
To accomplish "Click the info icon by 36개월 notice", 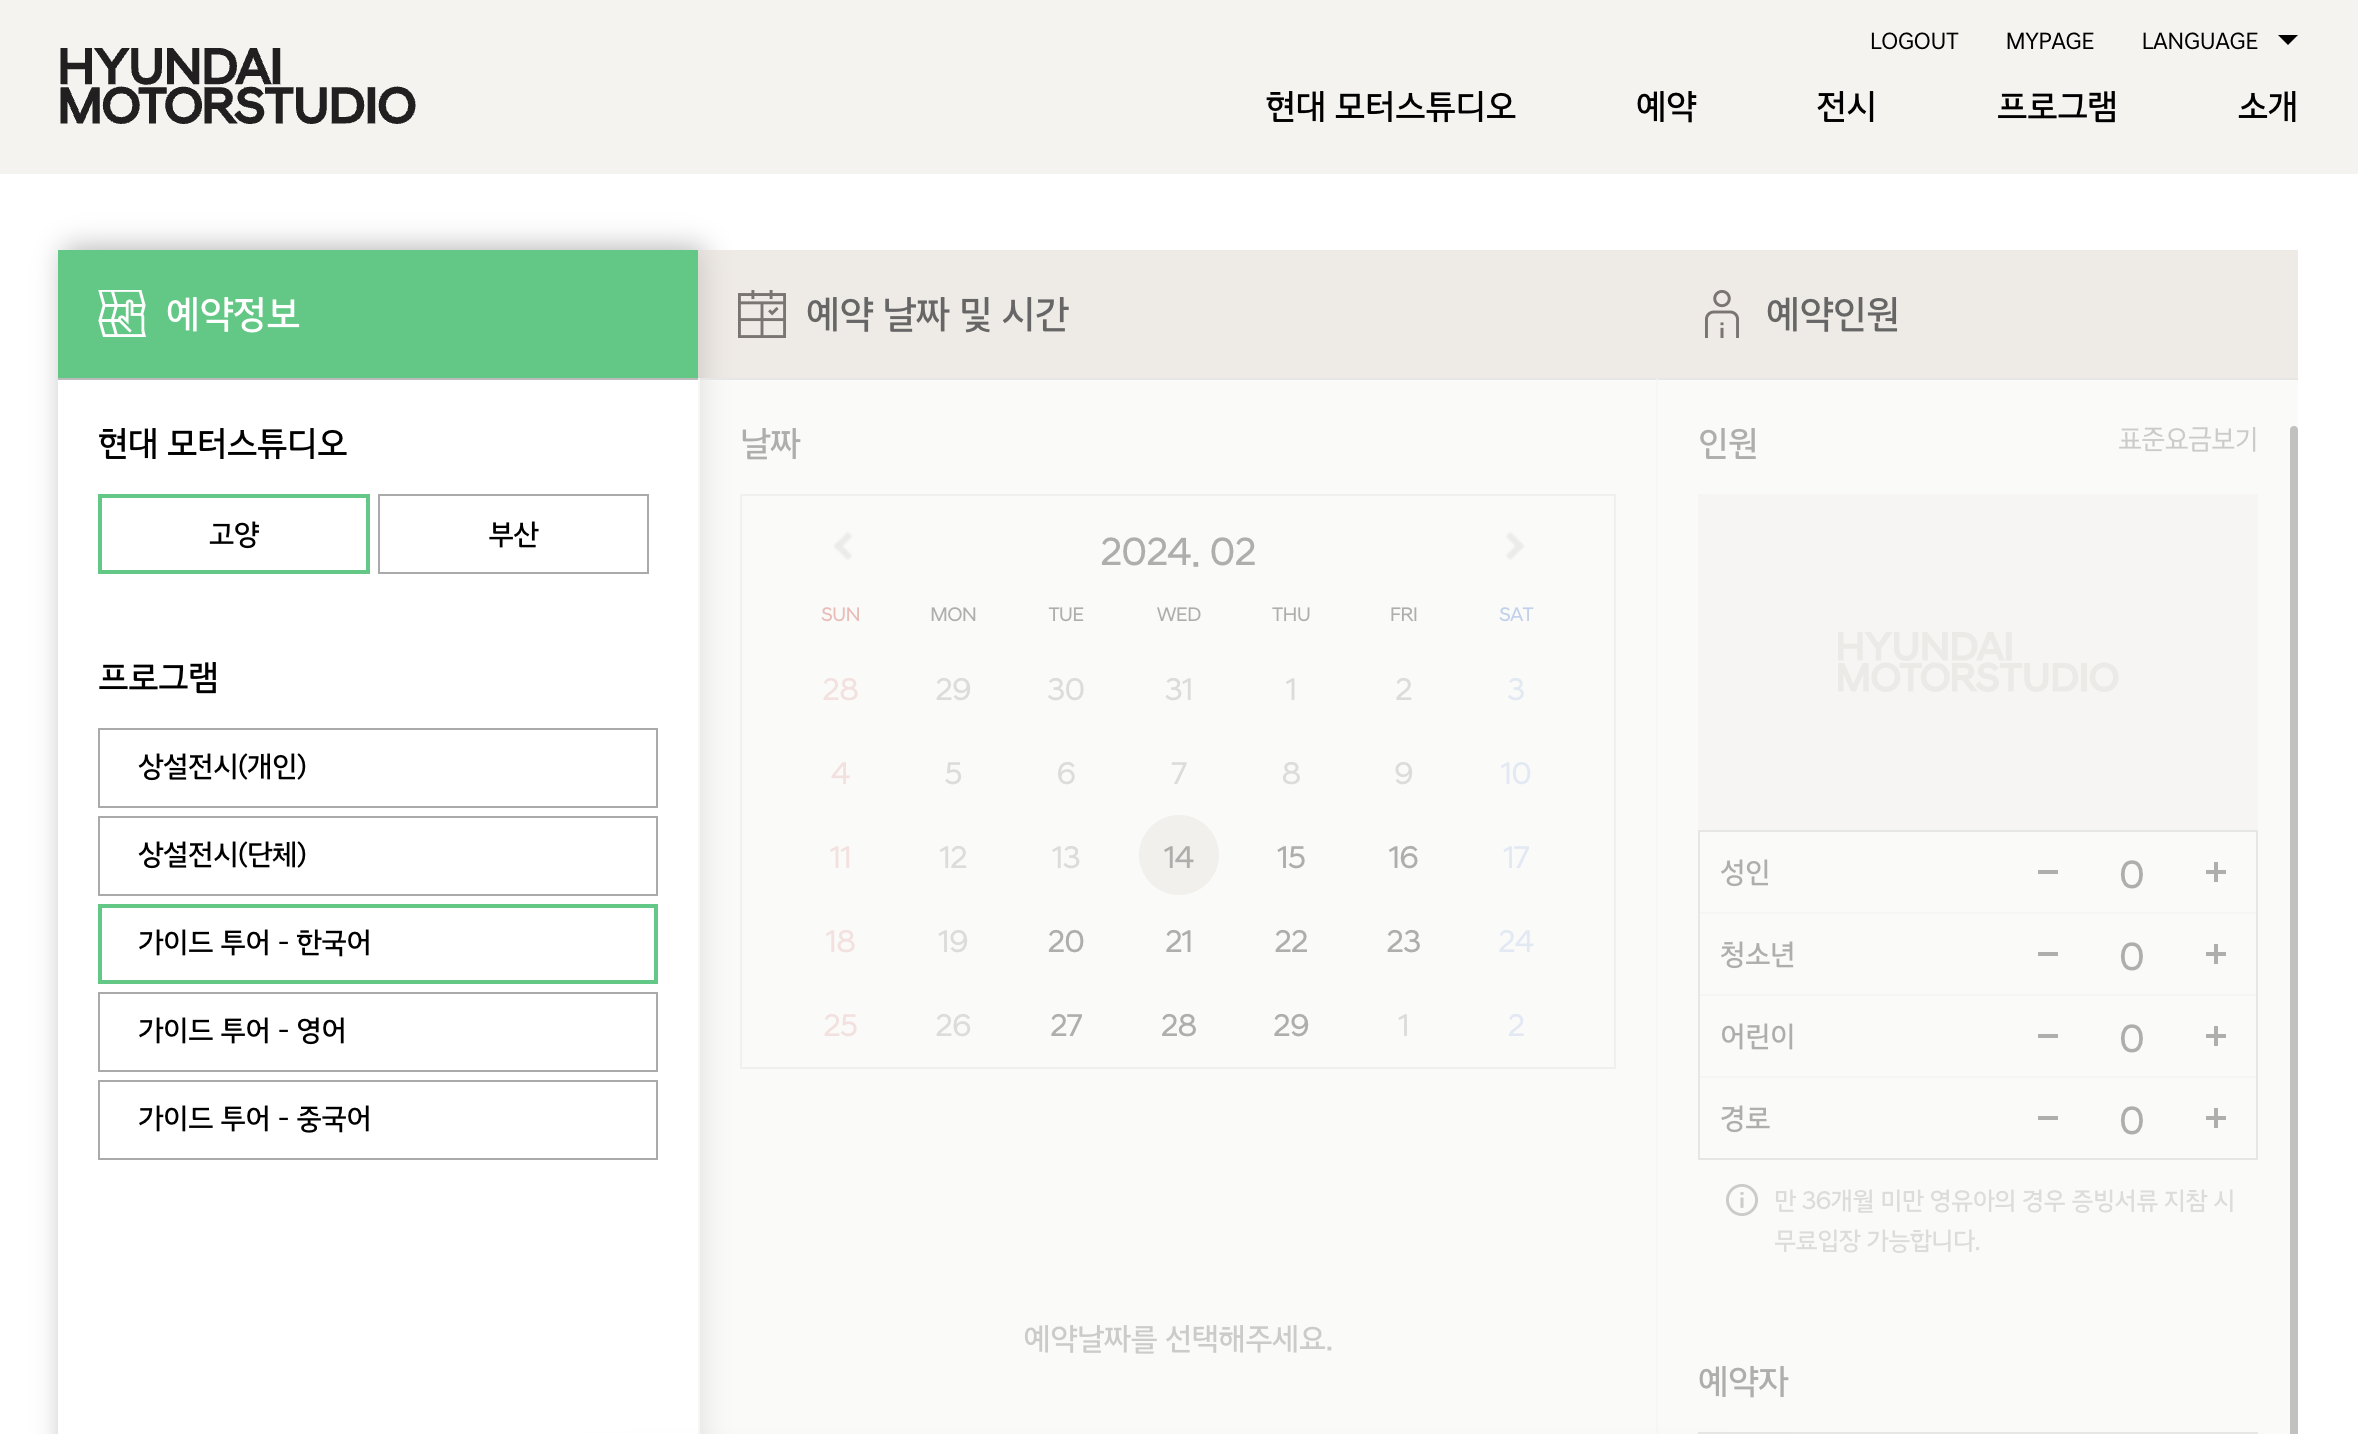I will (x=1741, y=1200).
